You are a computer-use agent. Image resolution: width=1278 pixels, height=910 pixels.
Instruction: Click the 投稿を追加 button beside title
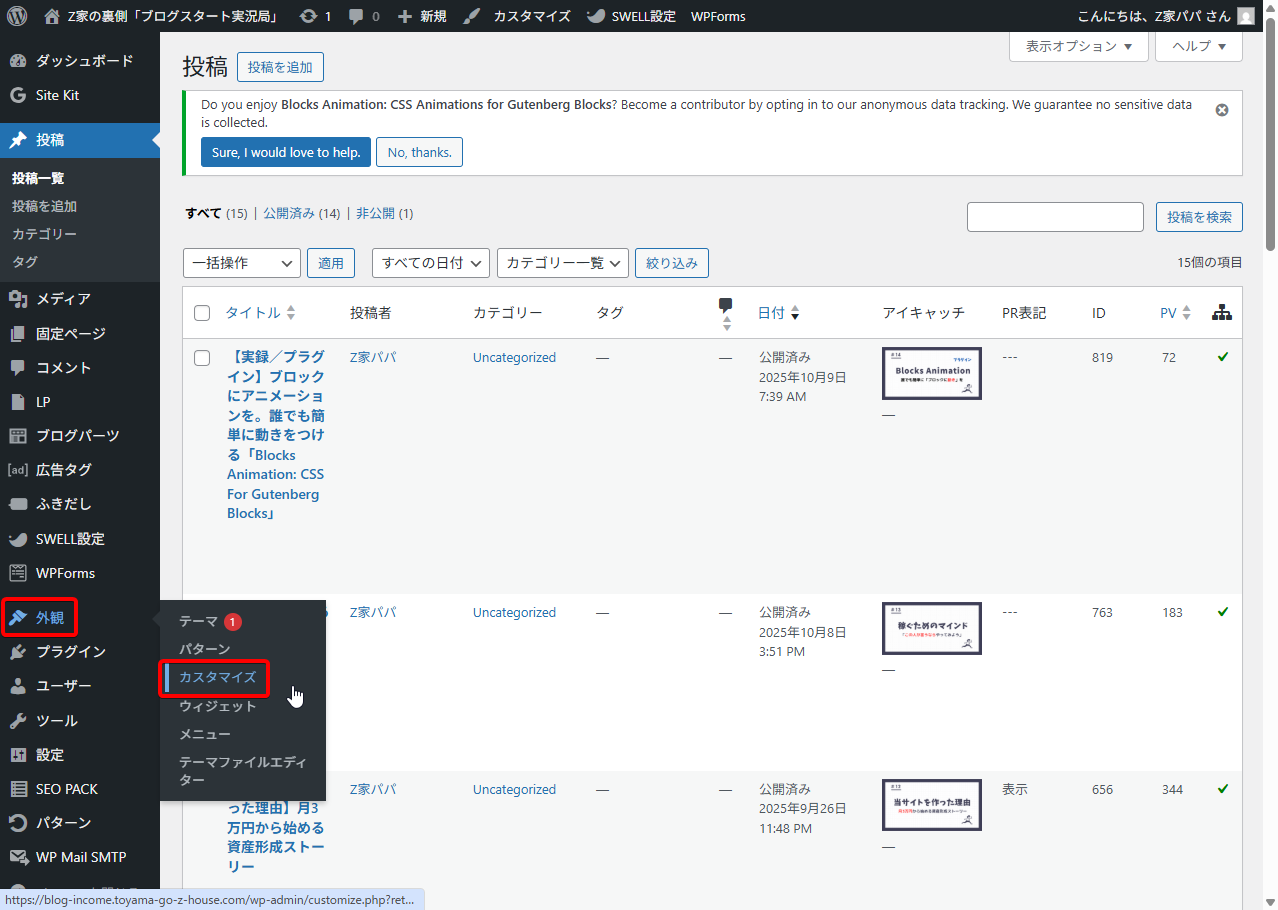[280, 67]
